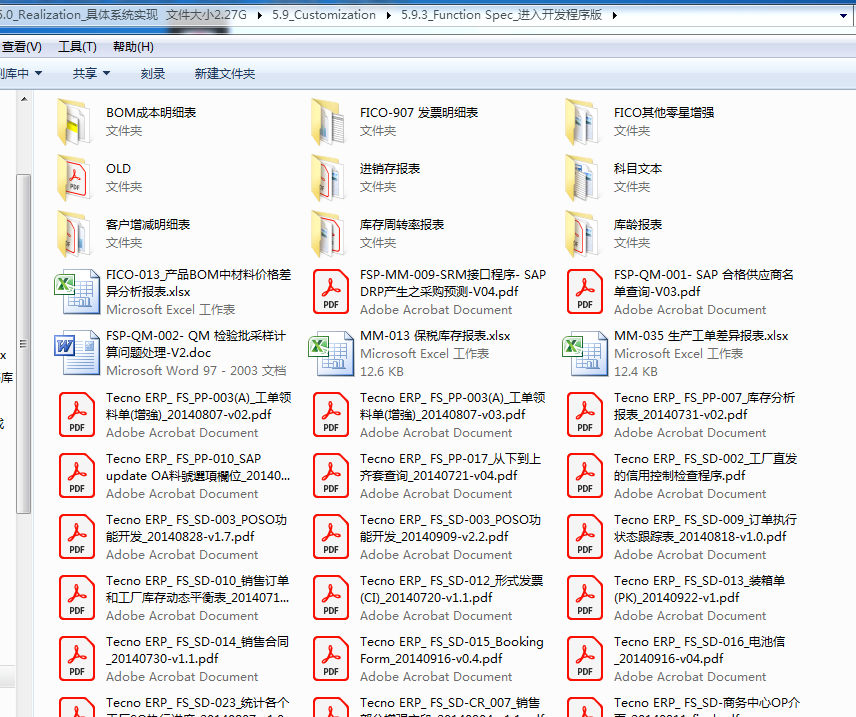The width and height of the screenshot is (856, 717).
Task: Select file name Booking Form_20140916-v0.4.pdf
Action: (451, 650)
